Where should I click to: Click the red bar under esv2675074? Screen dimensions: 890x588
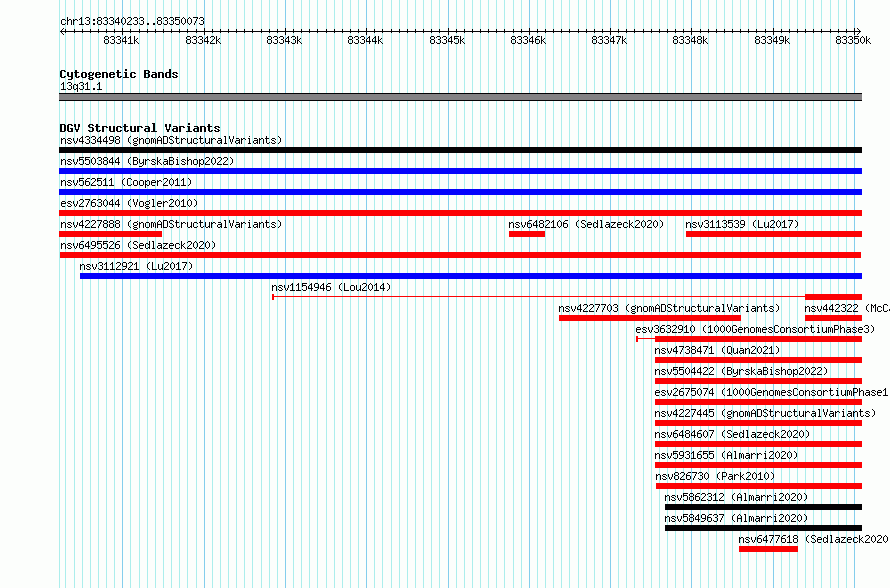point(758,402)
